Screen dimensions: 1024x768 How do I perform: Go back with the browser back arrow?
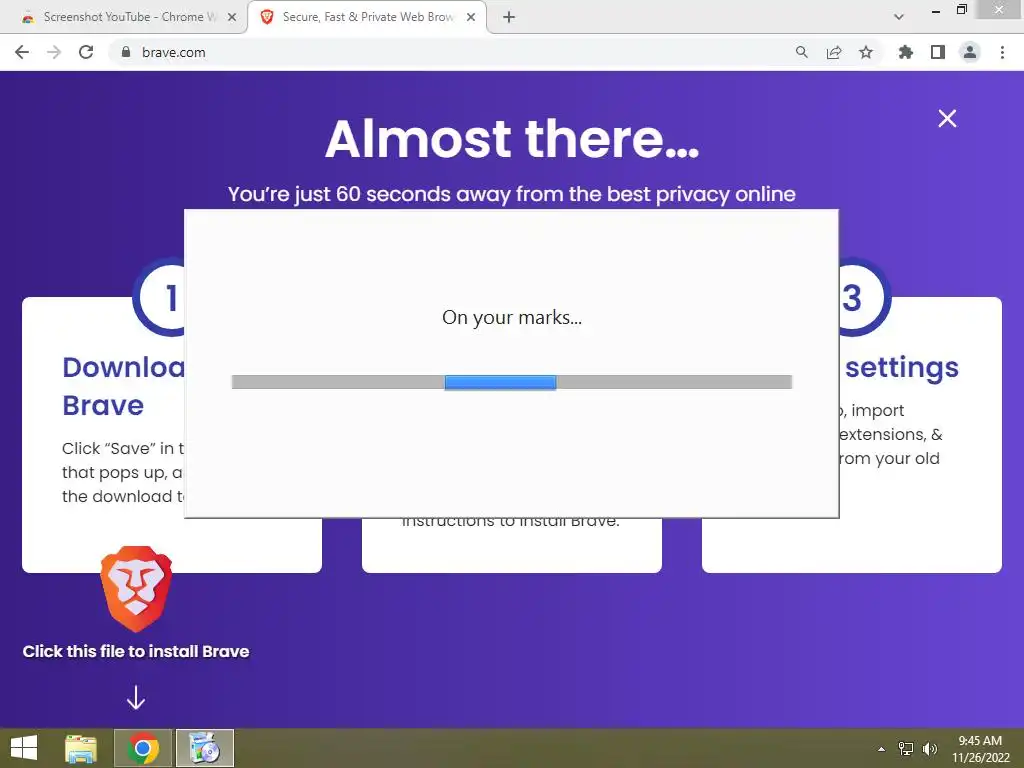pyautogui.click(x=22, y=52)
